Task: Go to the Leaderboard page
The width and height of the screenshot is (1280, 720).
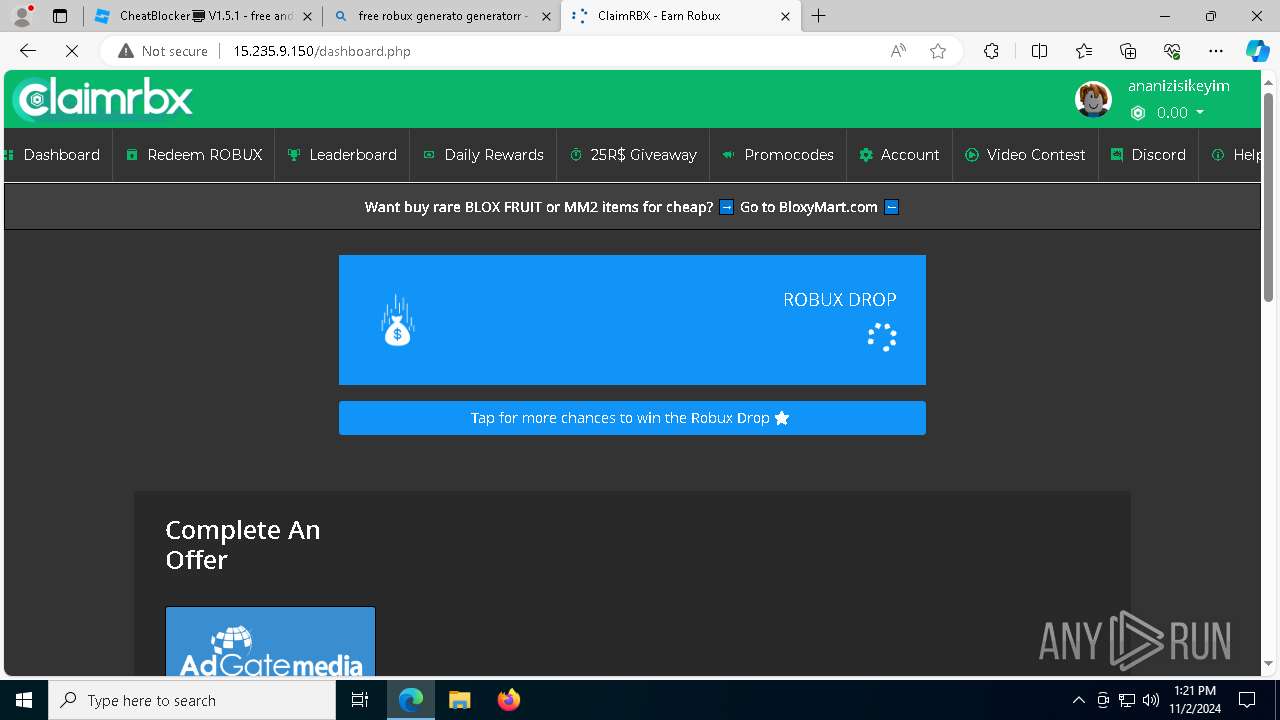Action: pyautogui.click(x=342, y=155)
